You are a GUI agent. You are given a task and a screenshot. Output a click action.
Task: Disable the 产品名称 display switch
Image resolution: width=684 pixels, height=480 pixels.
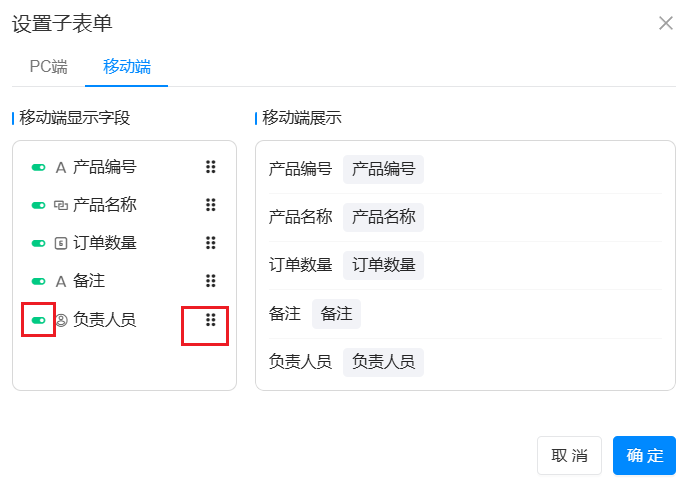[38, 205]
